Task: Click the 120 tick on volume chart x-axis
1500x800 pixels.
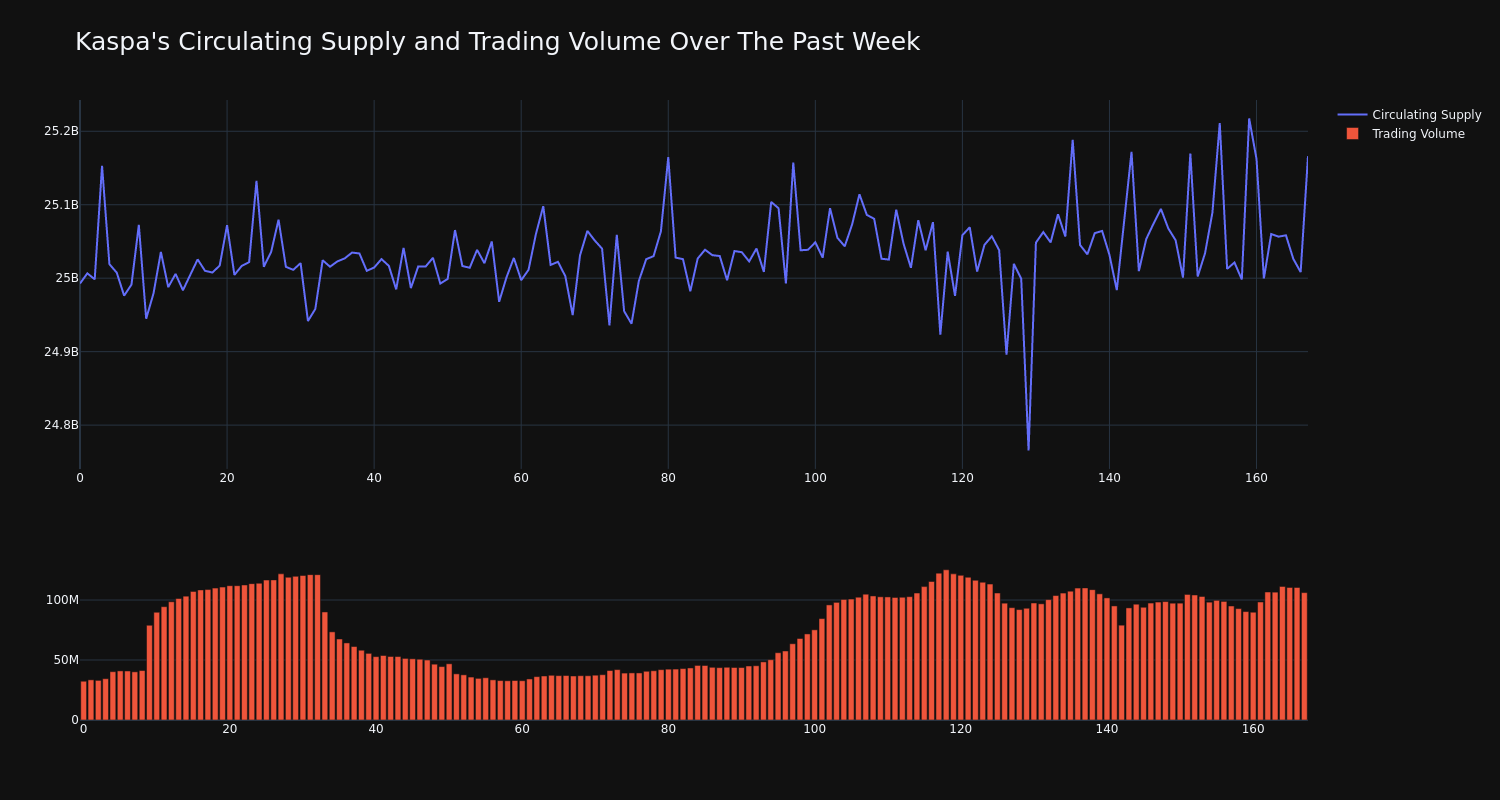Action: point(961,729)
